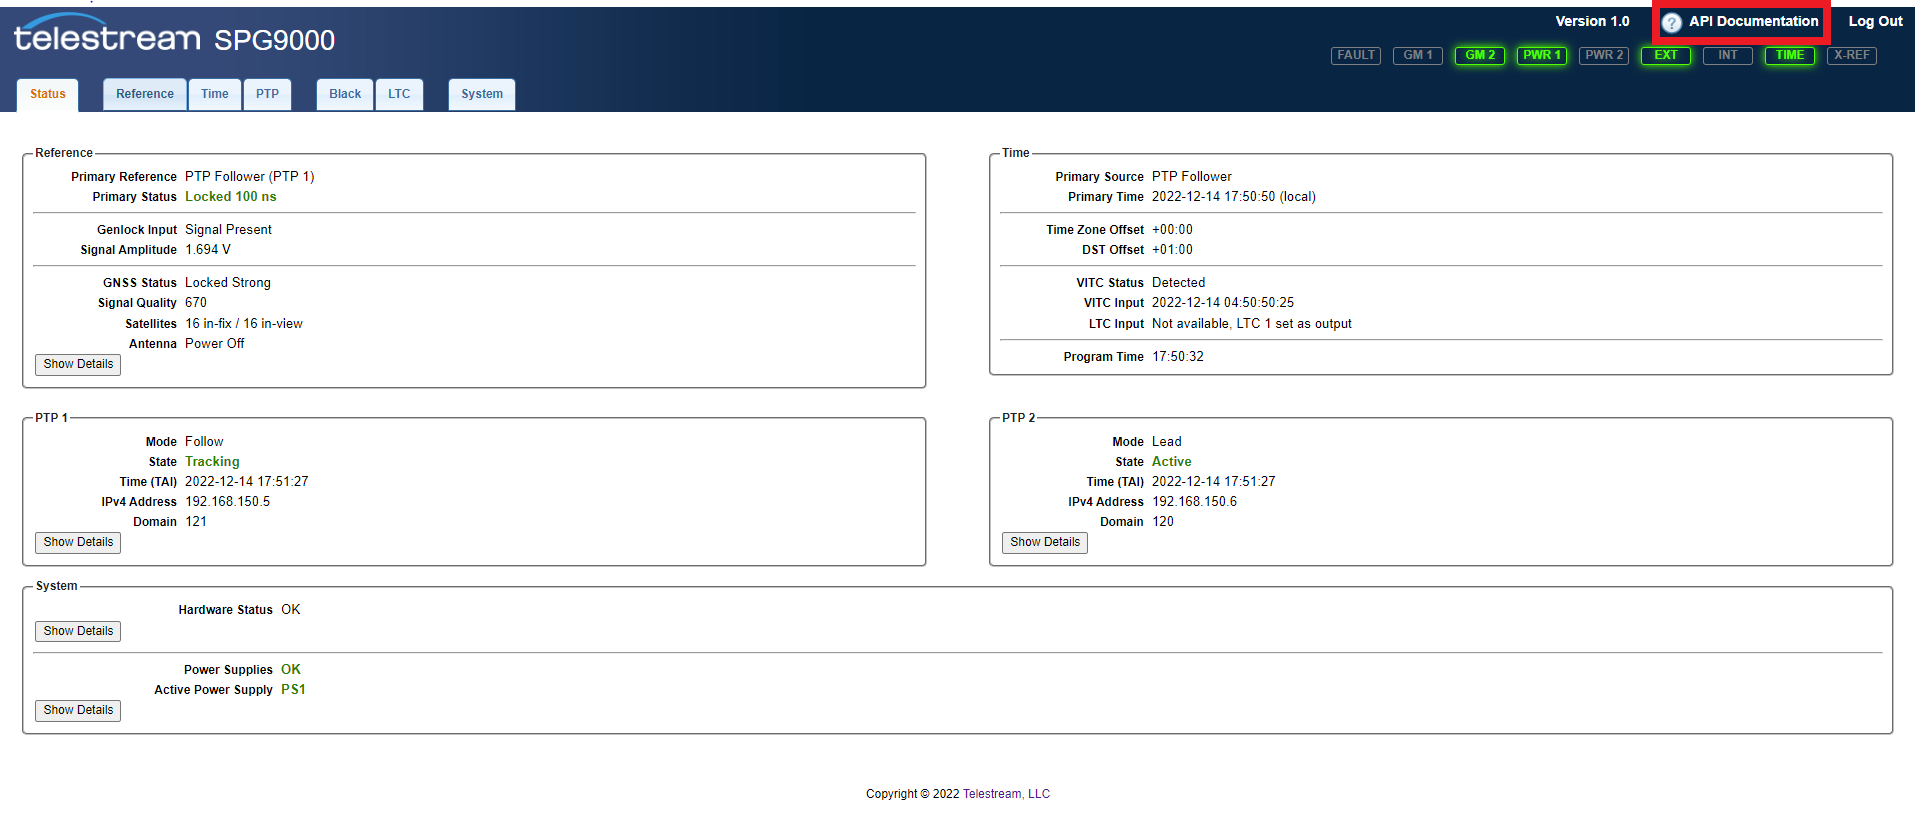1915x821 pixels.
Task: Click Active Power Supply 'PS1'
Action: 293,690
